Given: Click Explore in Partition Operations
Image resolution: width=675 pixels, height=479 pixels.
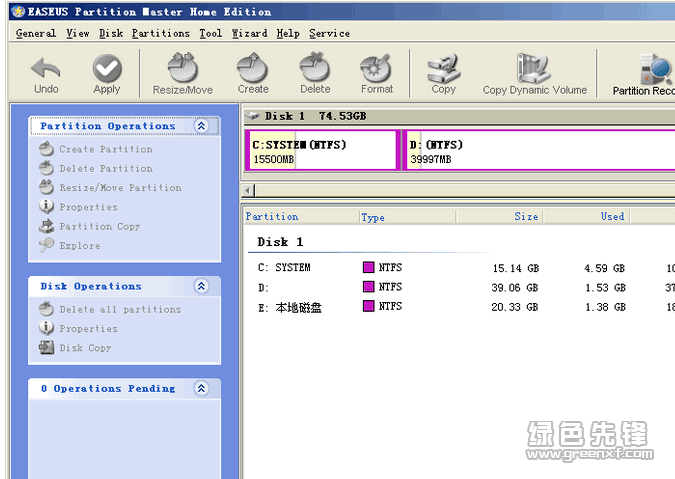Looking at the screenshot, I should coord(80,246).
